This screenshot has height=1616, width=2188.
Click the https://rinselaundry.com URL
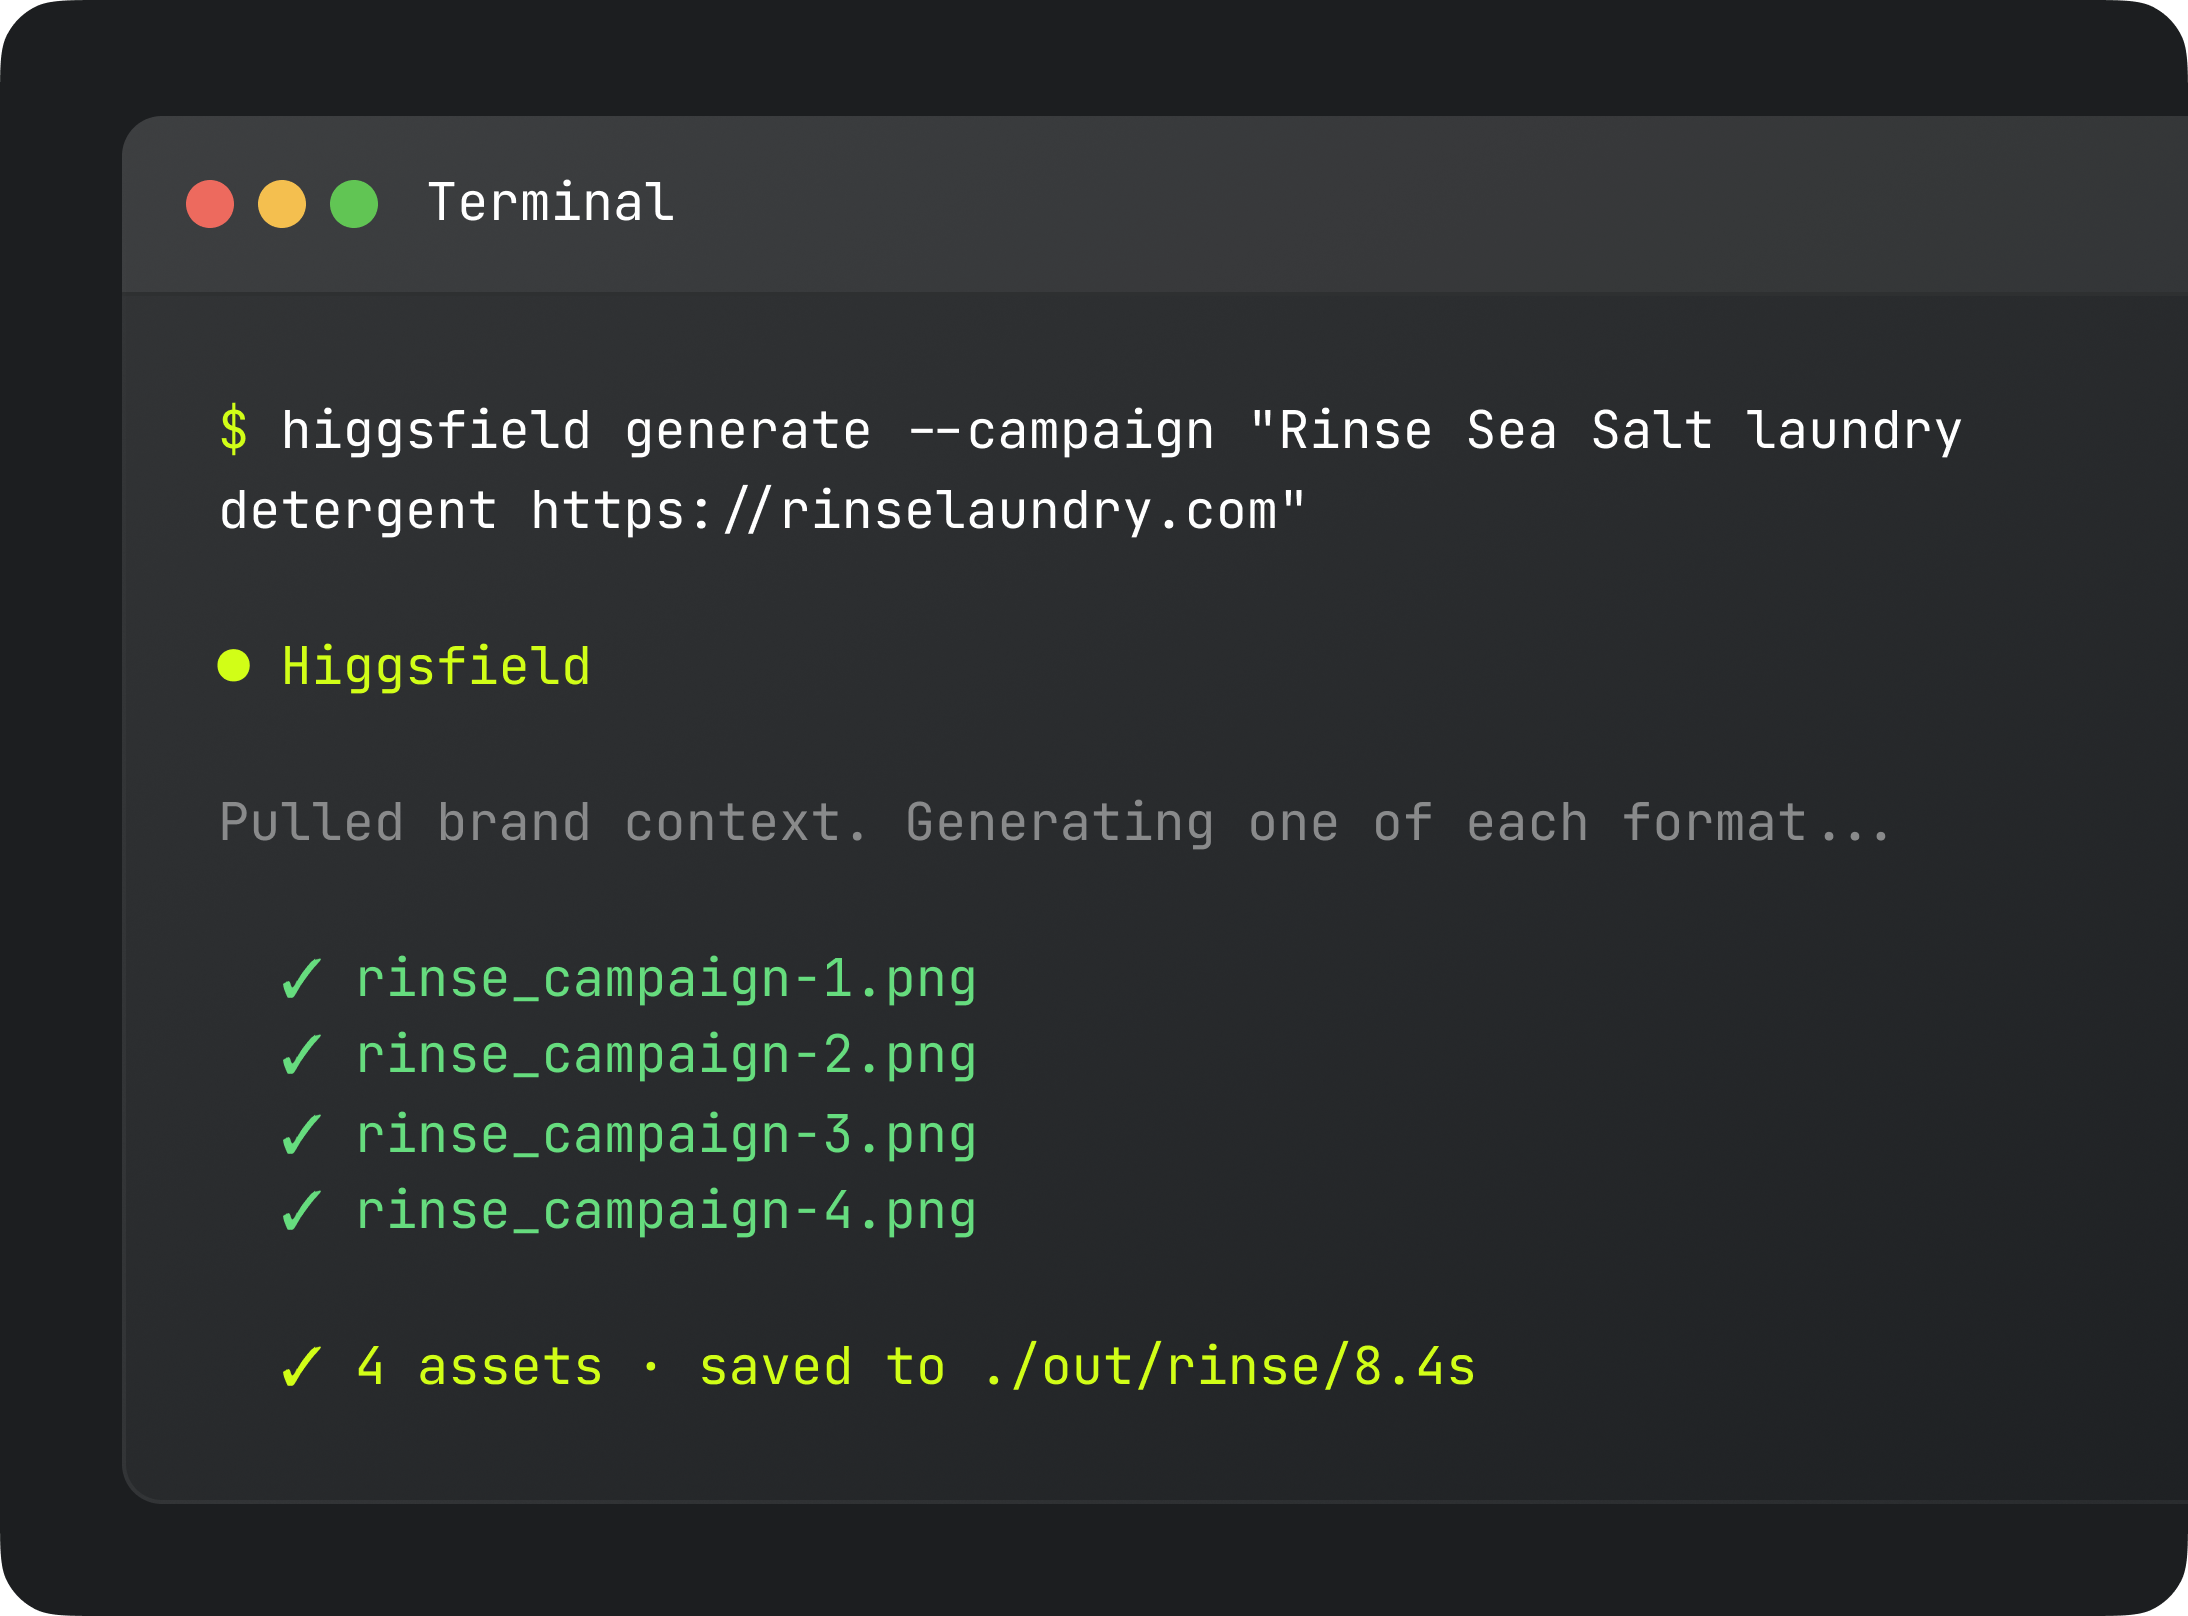[x=905, y=512]
